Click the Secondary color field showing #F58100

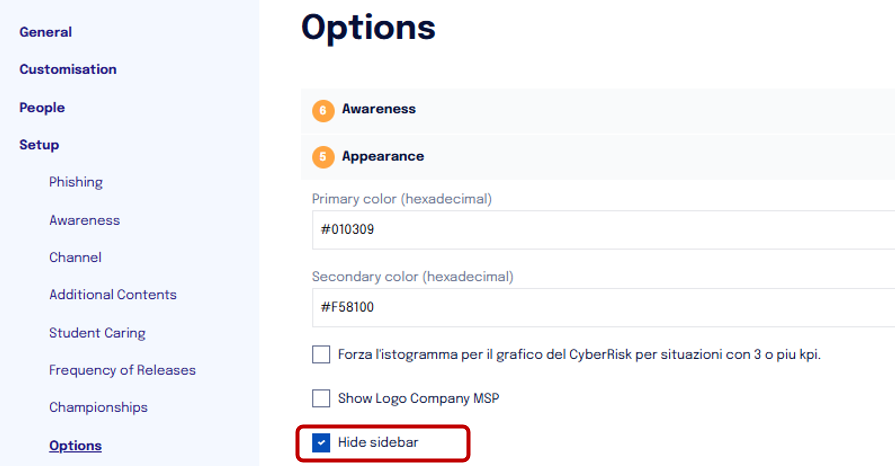point(603,307)
